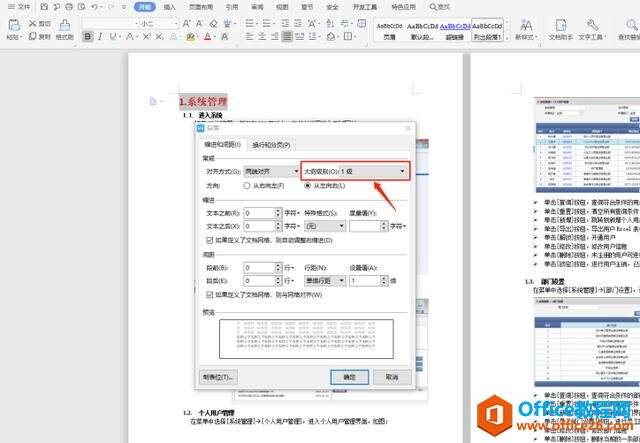
Task: Click the Cancel button in dialog
Action: click(392, 377)
